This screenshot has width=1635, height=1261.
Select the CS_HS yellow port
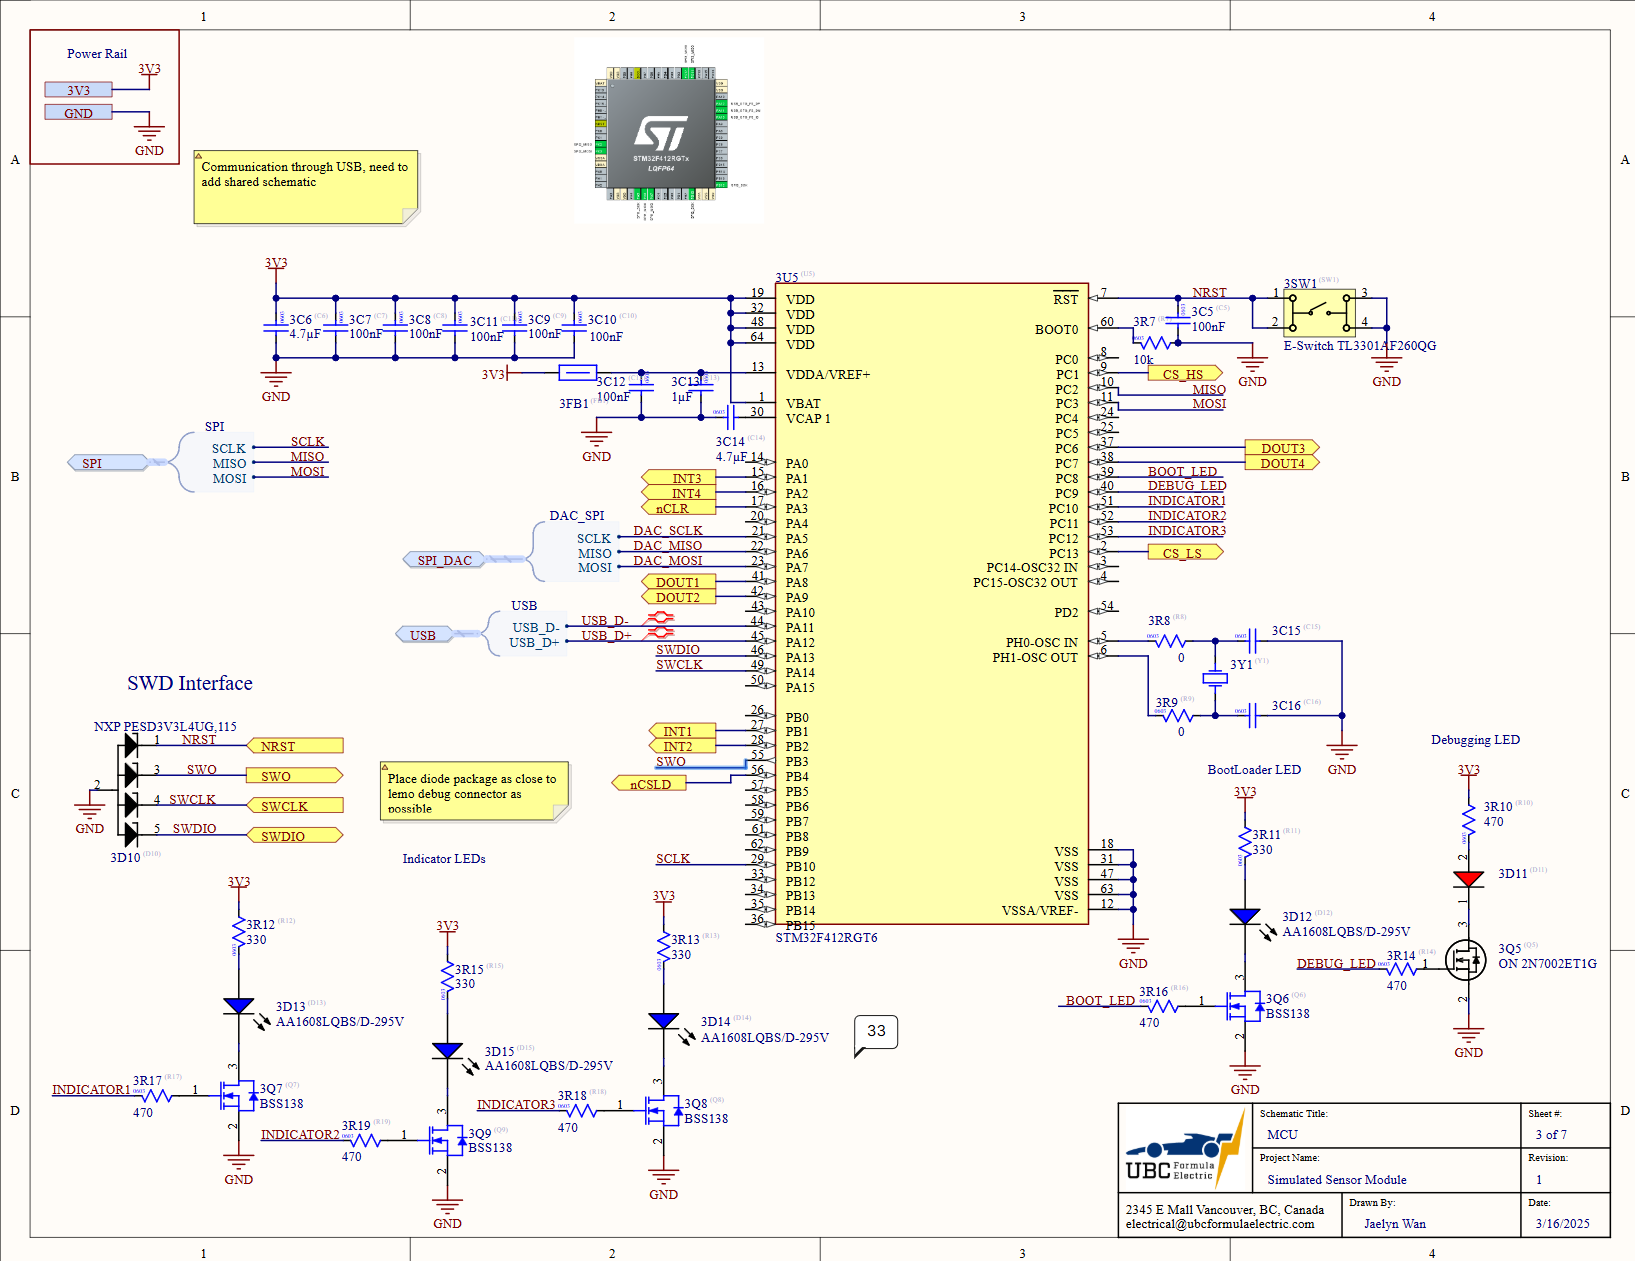click(x=1184, y=374)
